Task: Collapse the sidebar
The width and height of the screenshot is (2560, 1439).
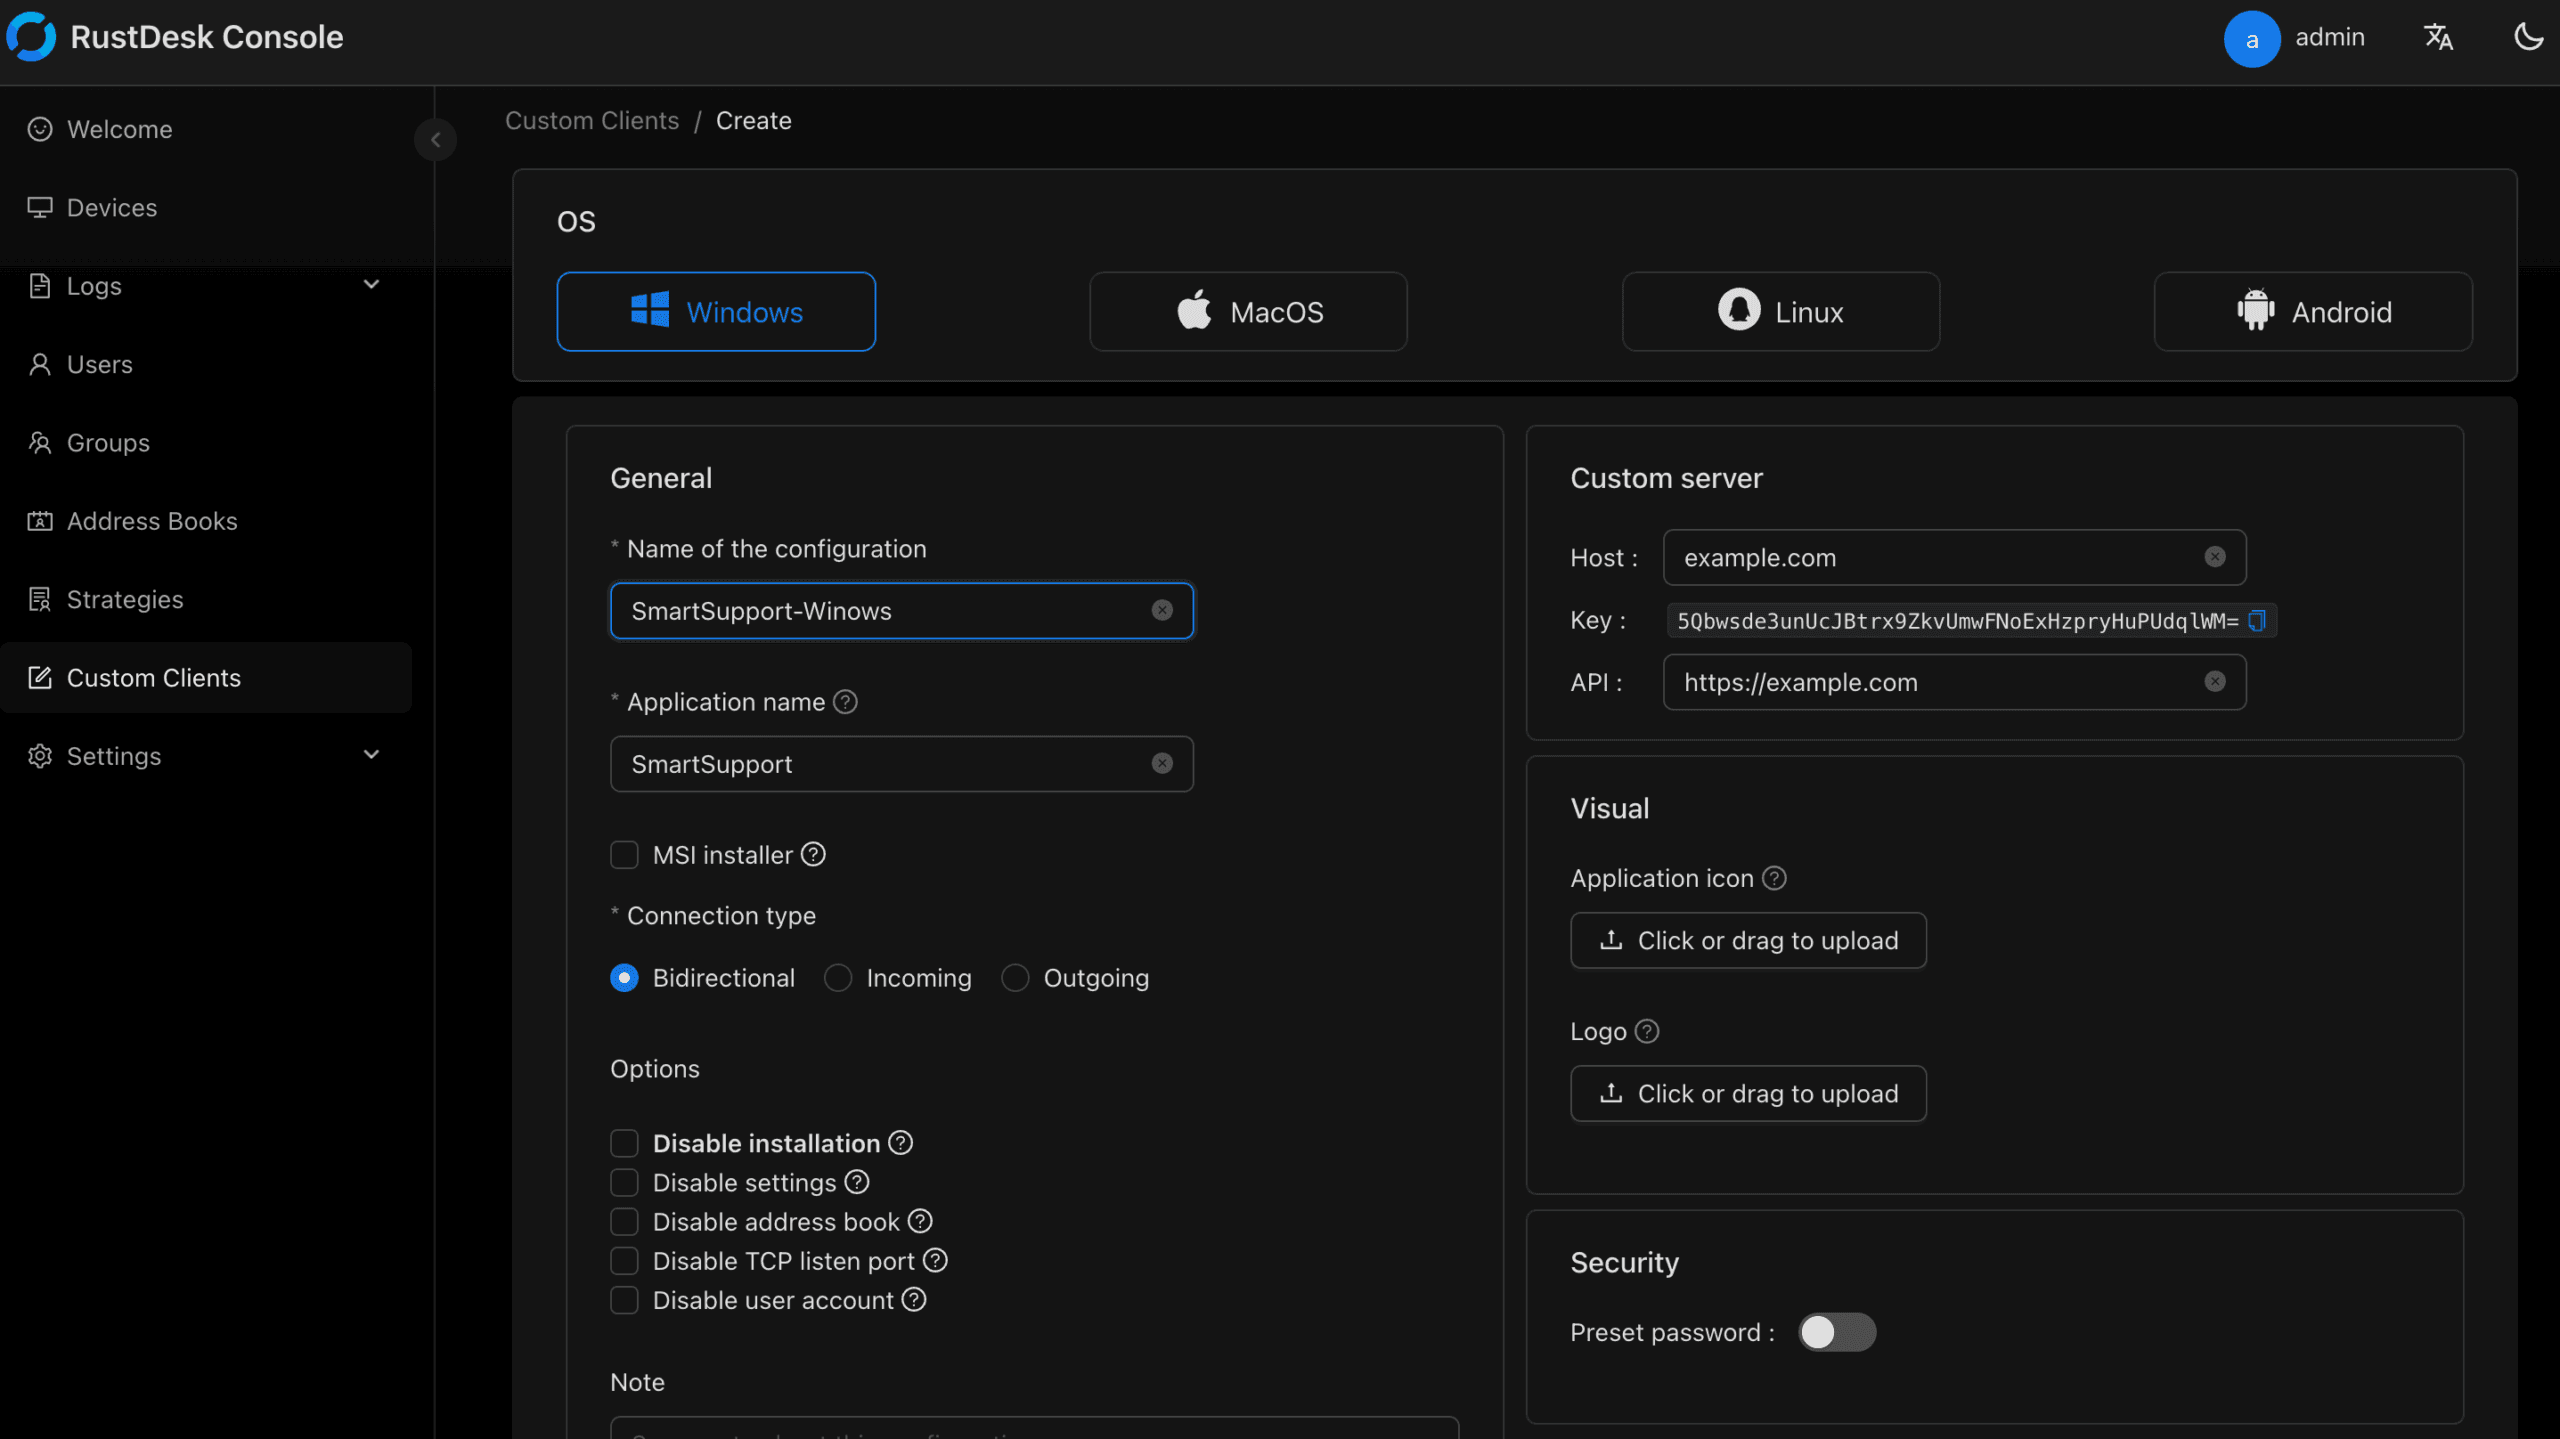Action: point(435,139)
